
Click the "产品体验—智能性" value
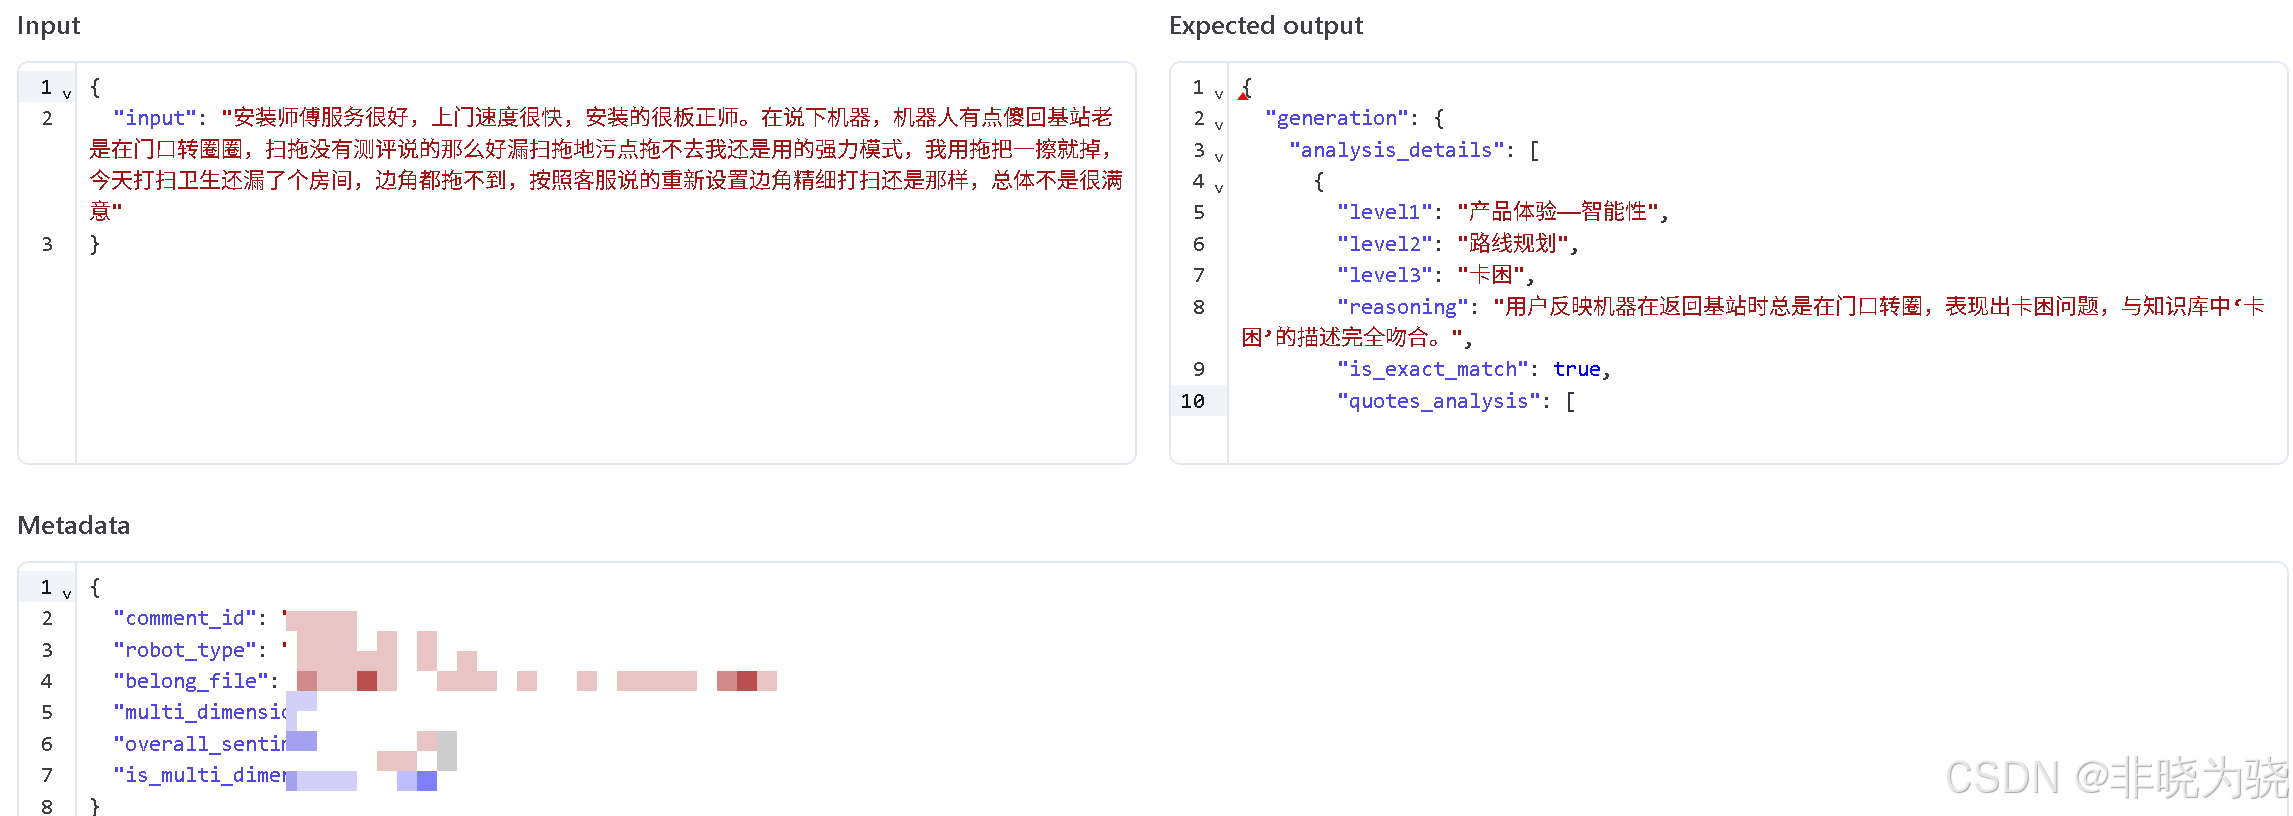[x=1557, y=212]
